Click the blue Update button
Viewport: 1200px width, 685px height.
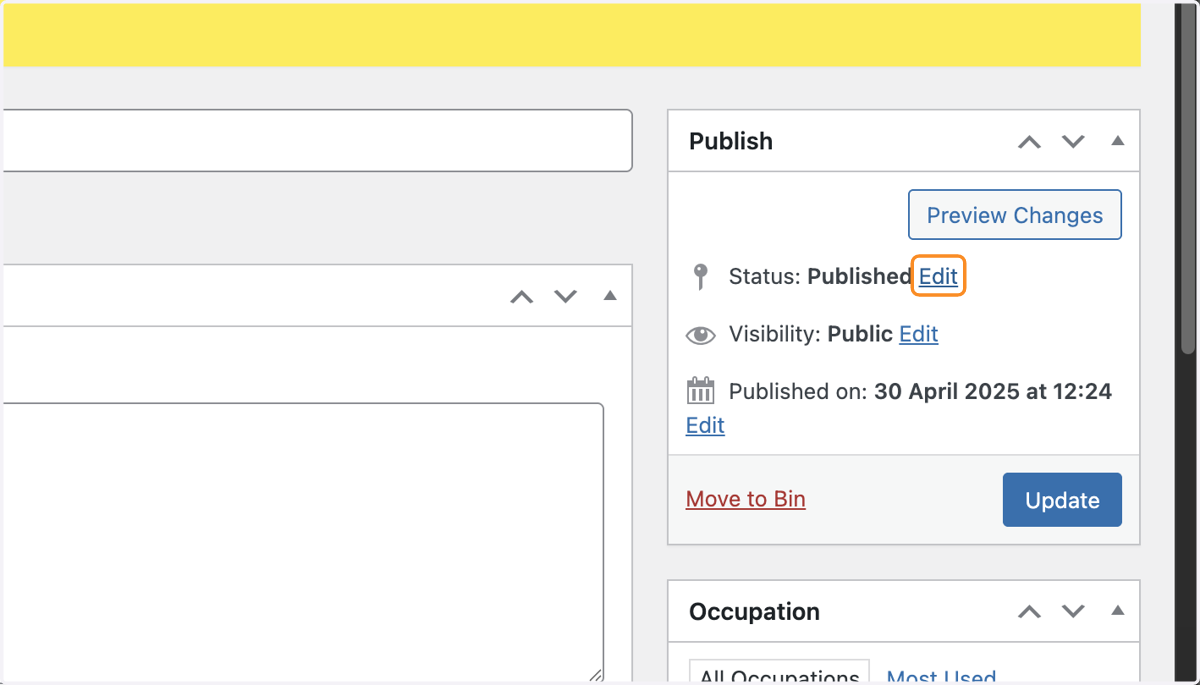click(x=1062, y=500)
